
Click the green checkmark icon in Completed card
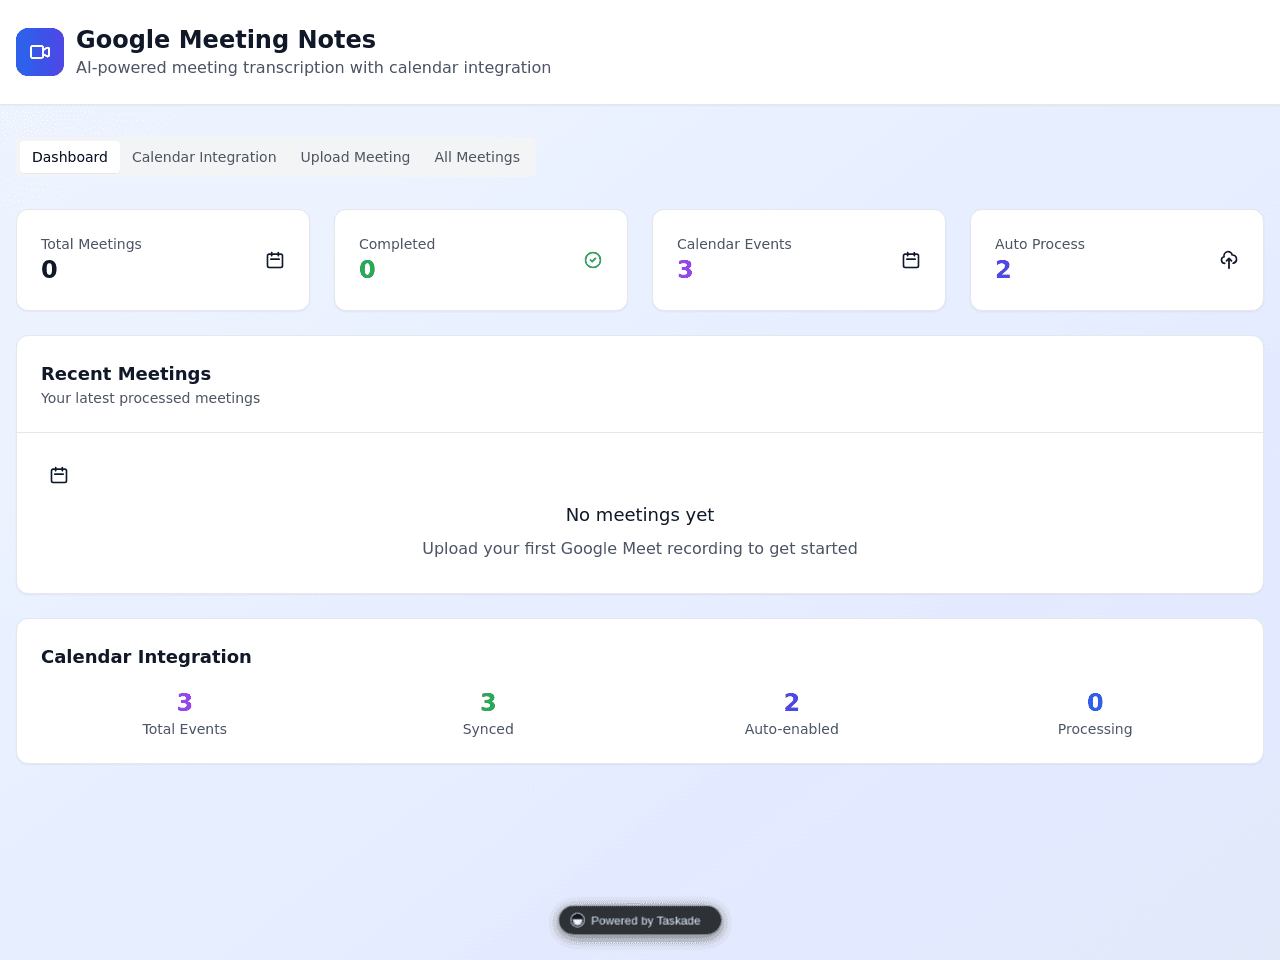click(x=593, y=260)
